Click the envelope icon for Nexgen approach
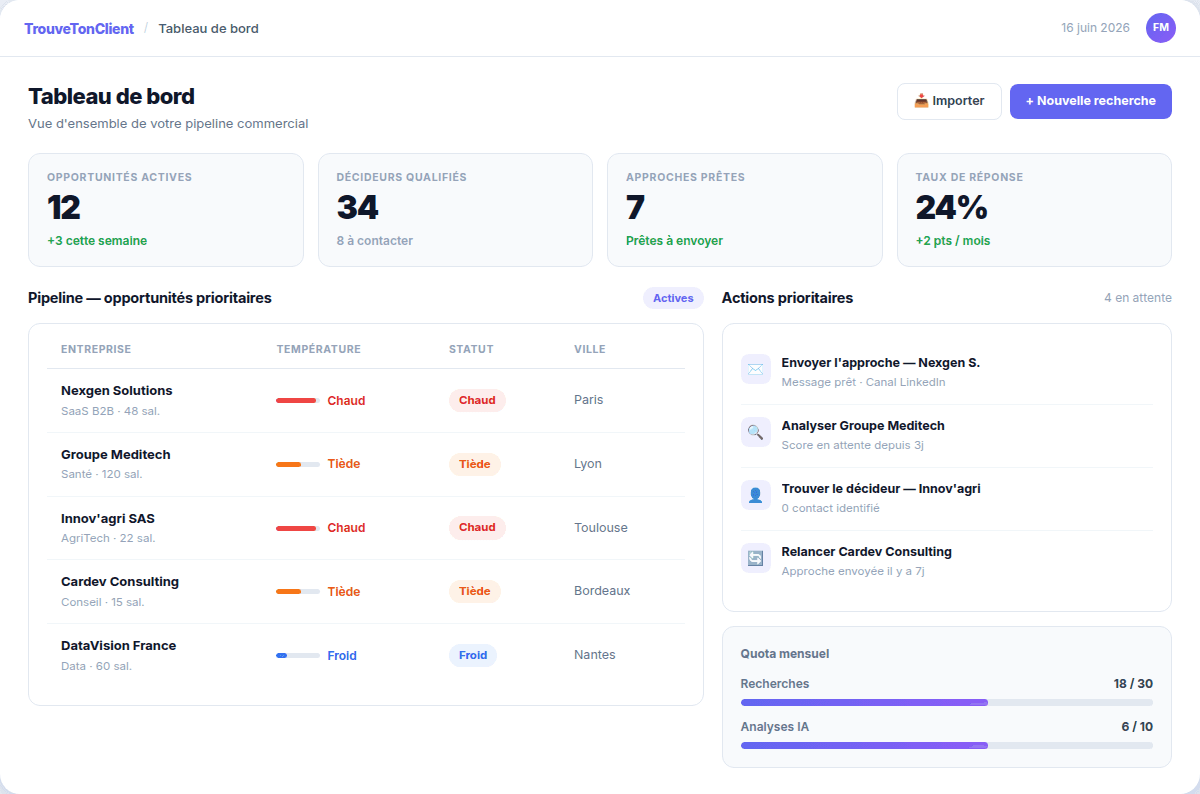This screenshot has height=794, width=1200. [756, 369]
